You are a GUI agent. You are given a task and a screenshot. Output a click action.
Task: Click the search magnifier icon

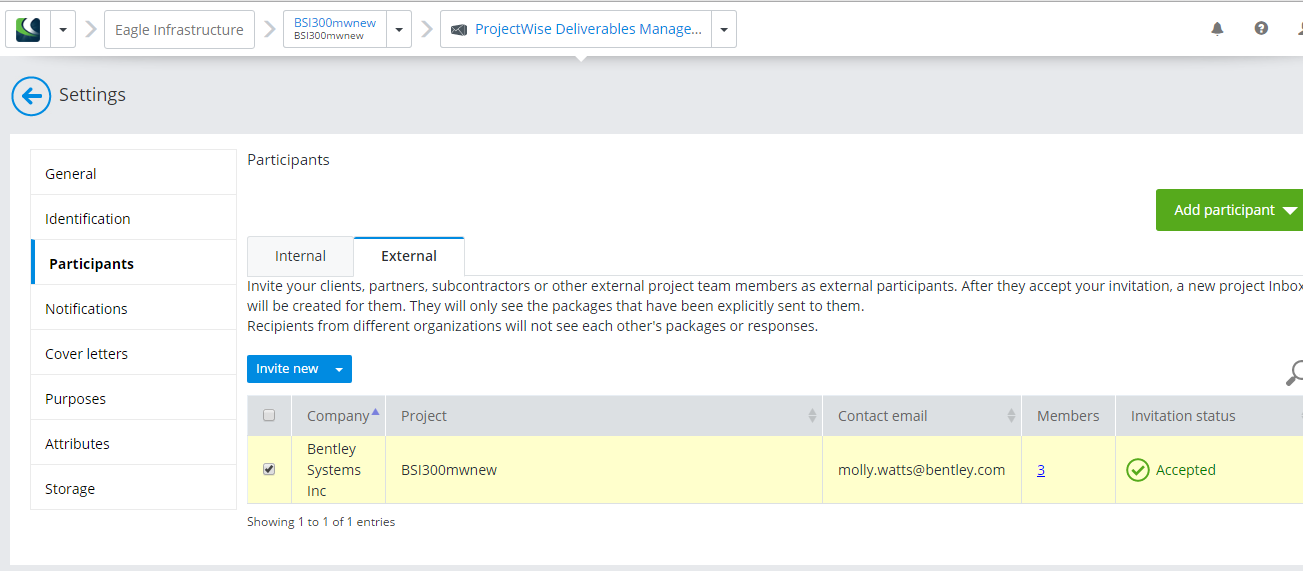[1294, 373]
